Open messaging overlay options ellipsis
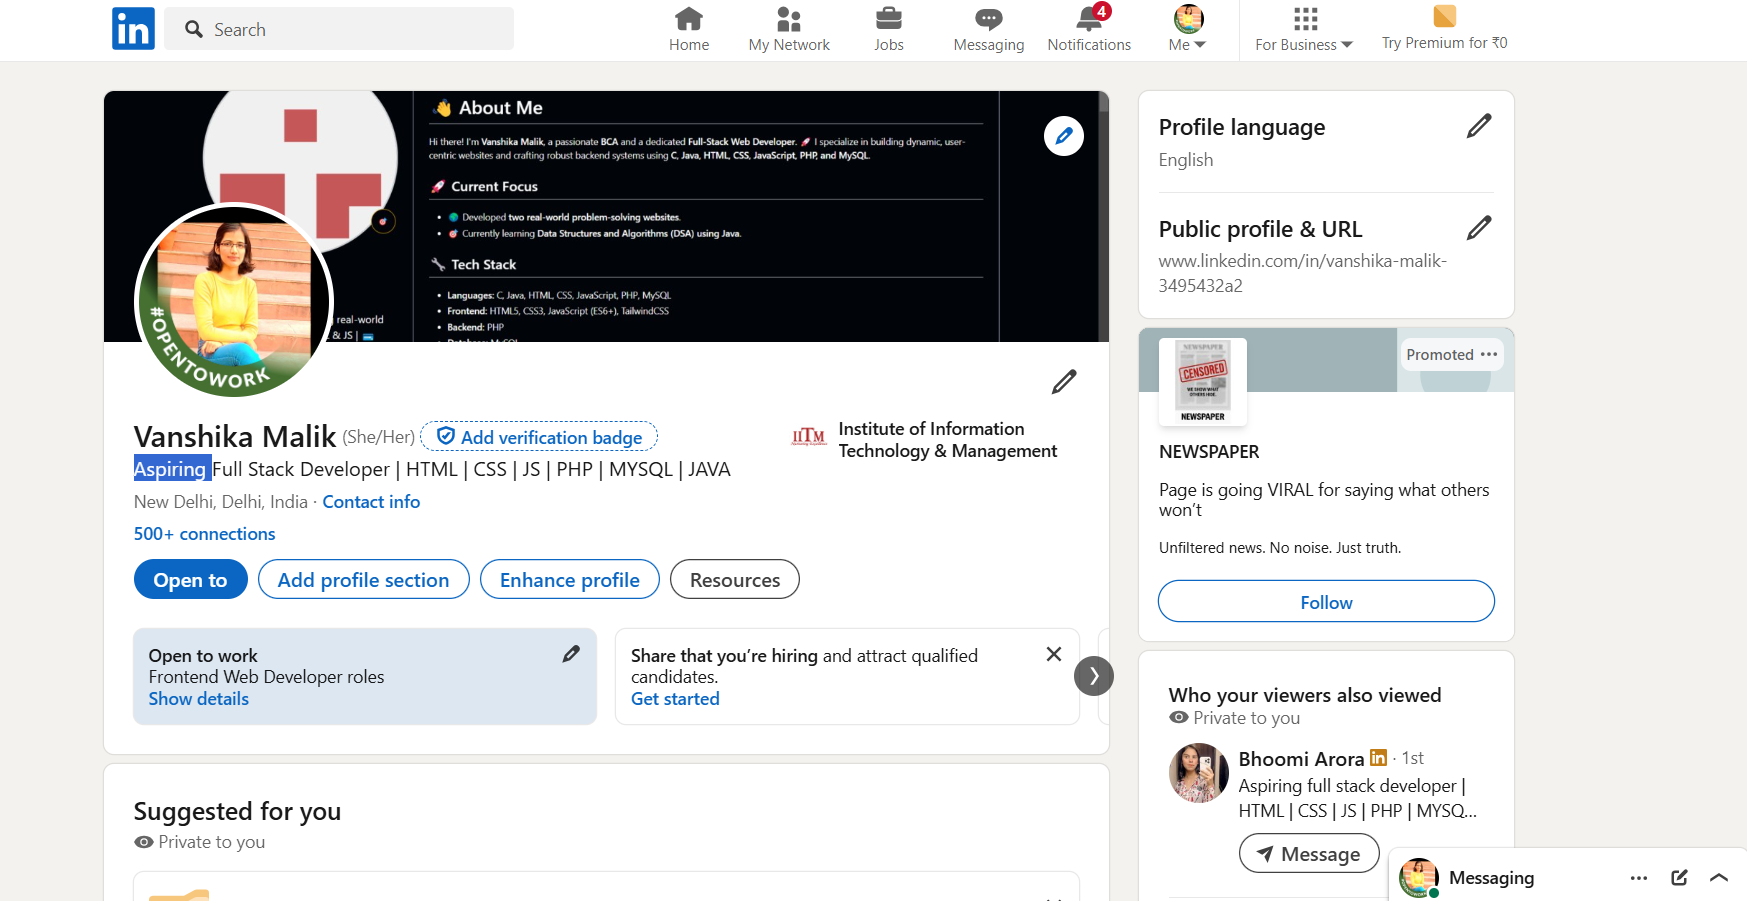This screenshot has height=901, width=1747. click(x=1638, y=878)
